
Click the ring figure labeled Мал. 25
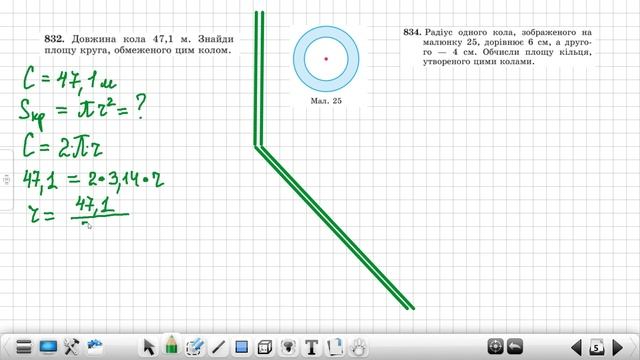point(326,59)
